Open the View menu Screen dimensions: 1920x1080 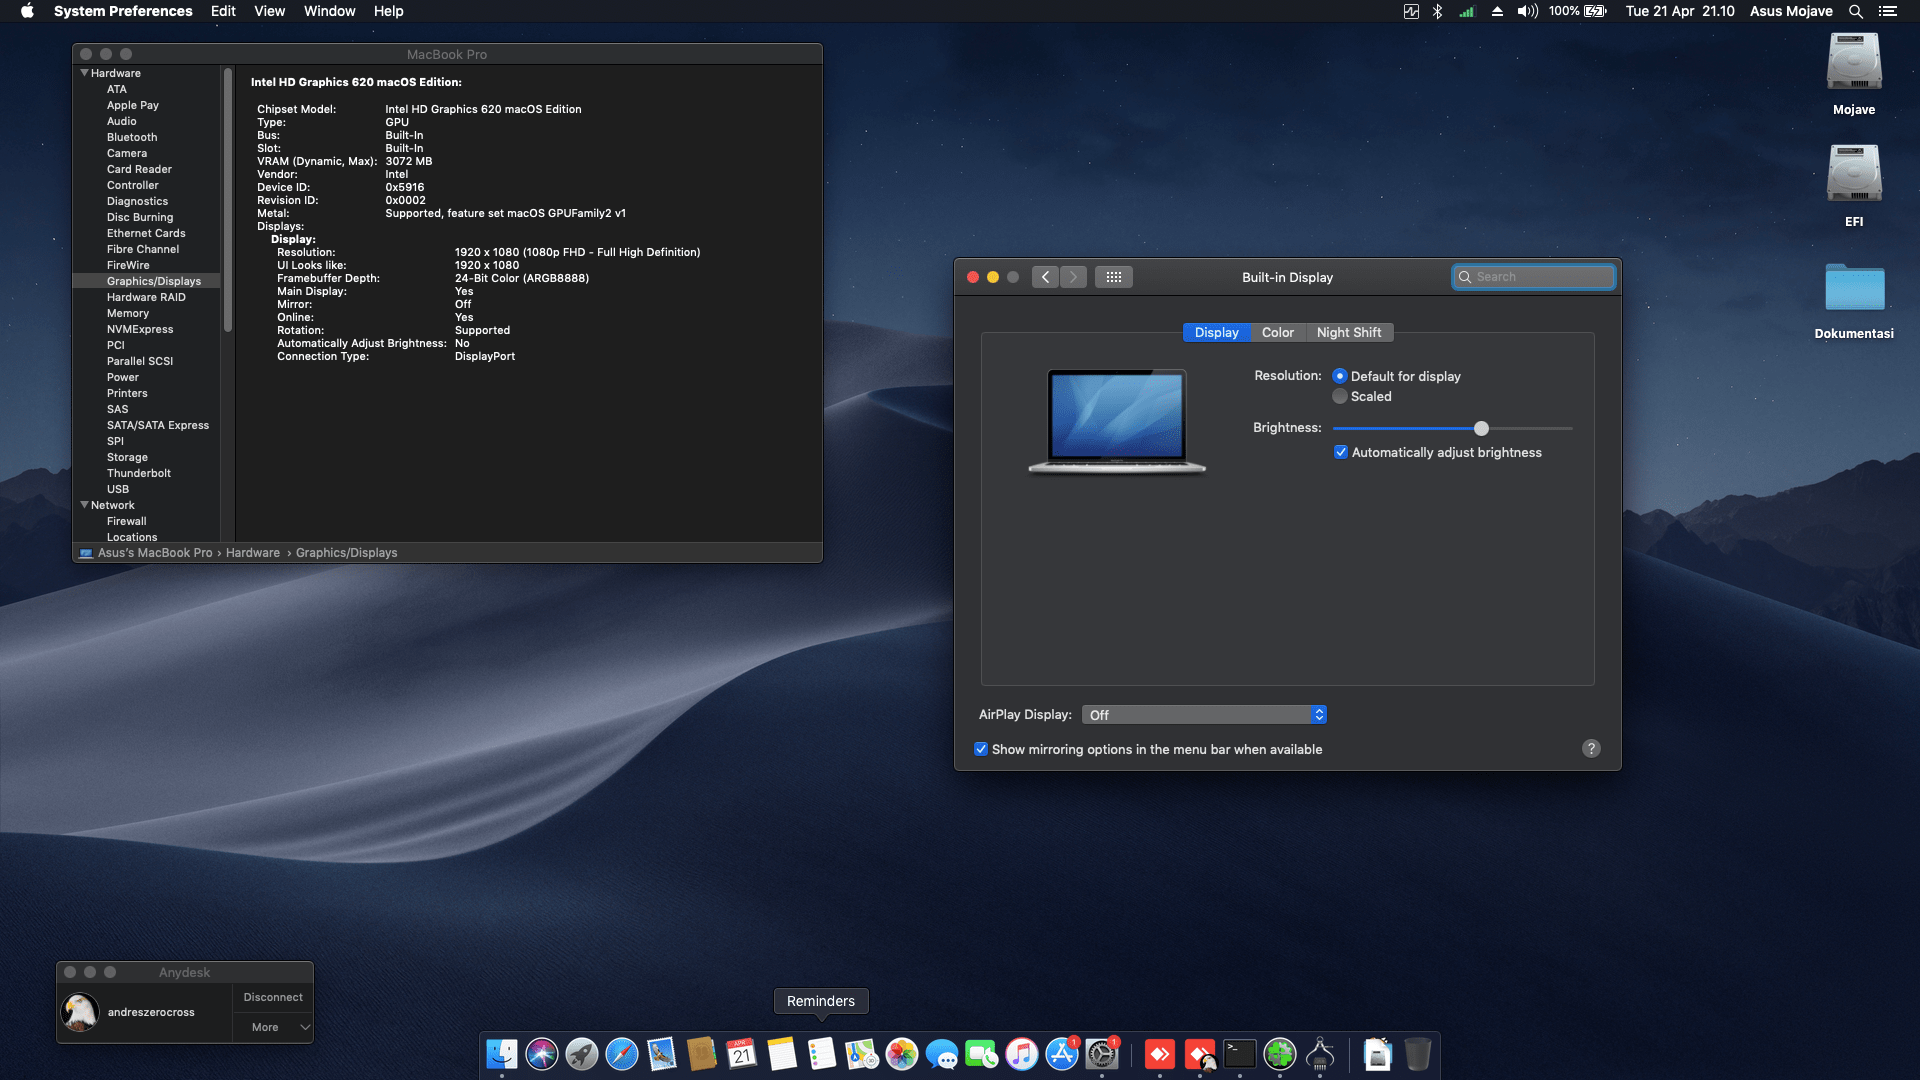pos(269,11)
